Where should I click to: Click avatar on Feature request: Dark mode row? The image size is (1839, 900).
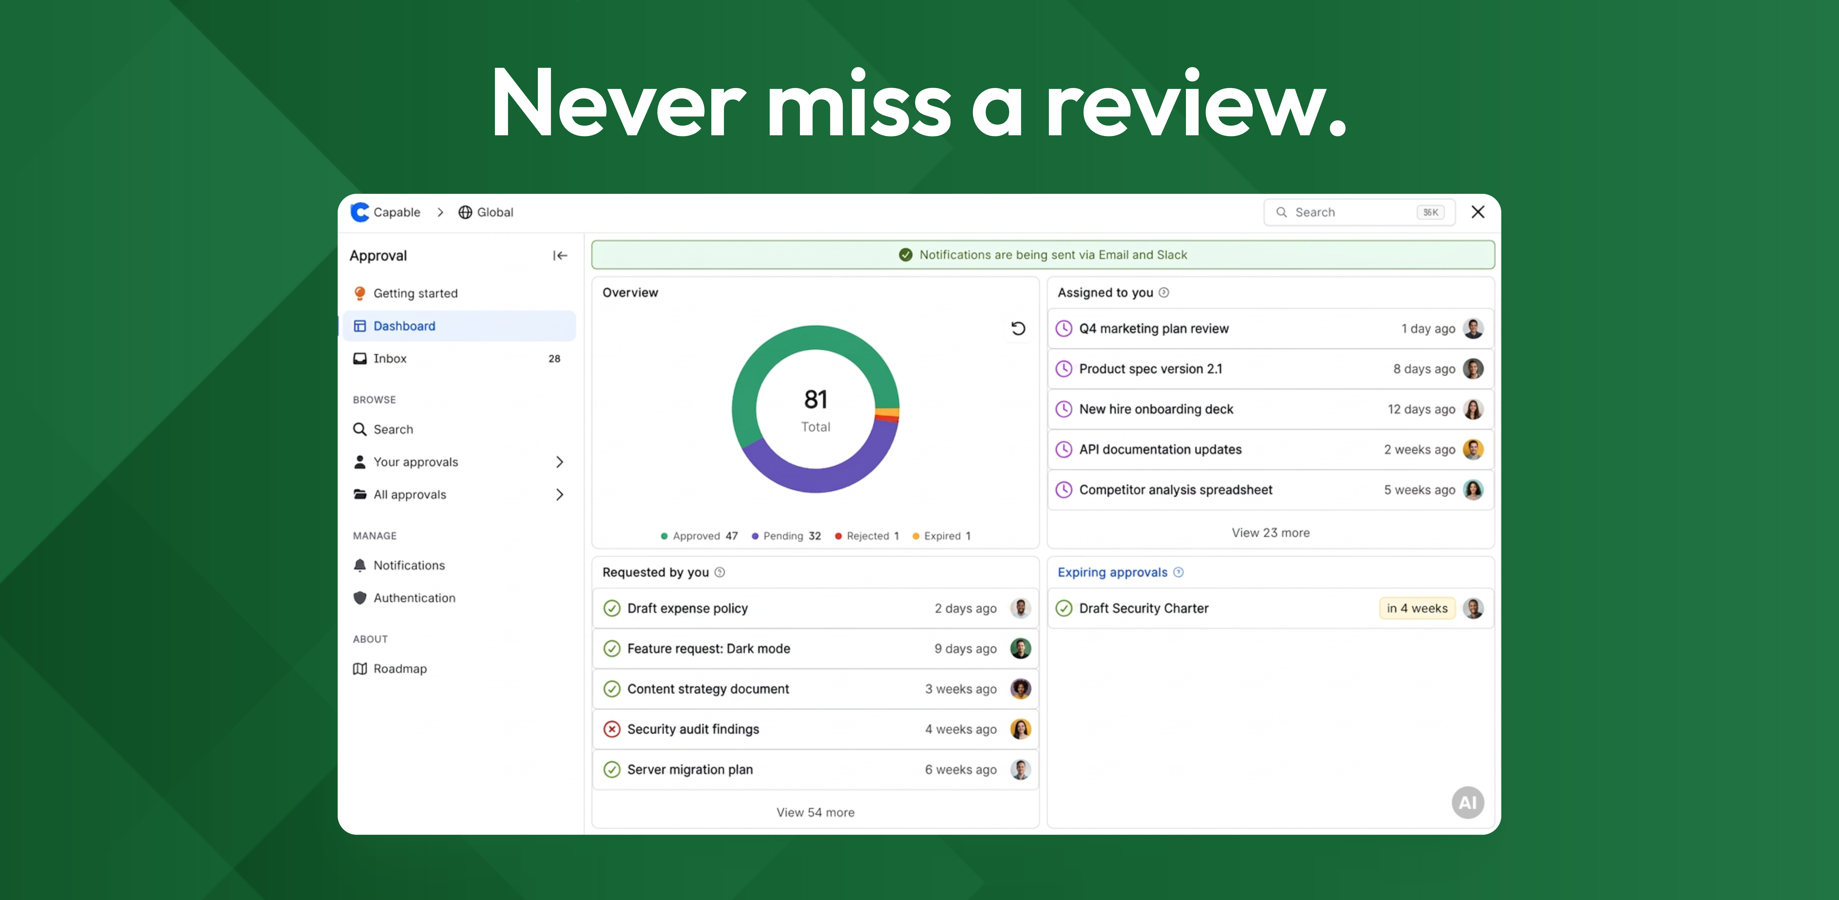click(x=1020, y=649)
